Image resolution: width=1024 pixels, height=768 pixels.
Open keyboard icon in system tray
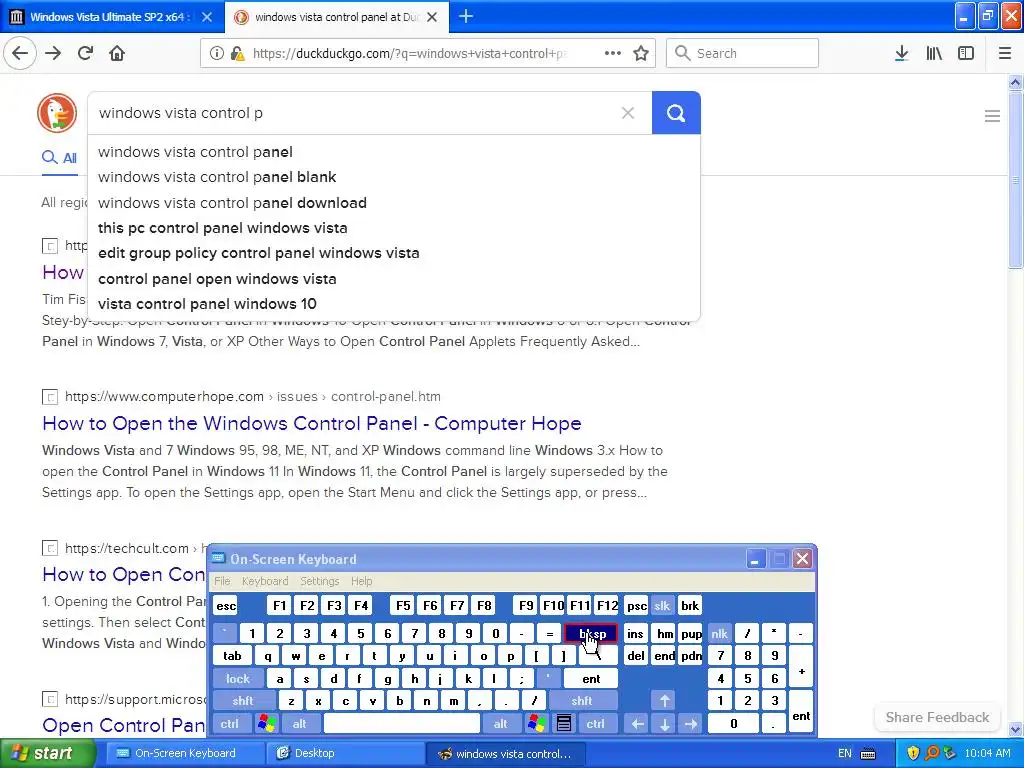point(868,754)
